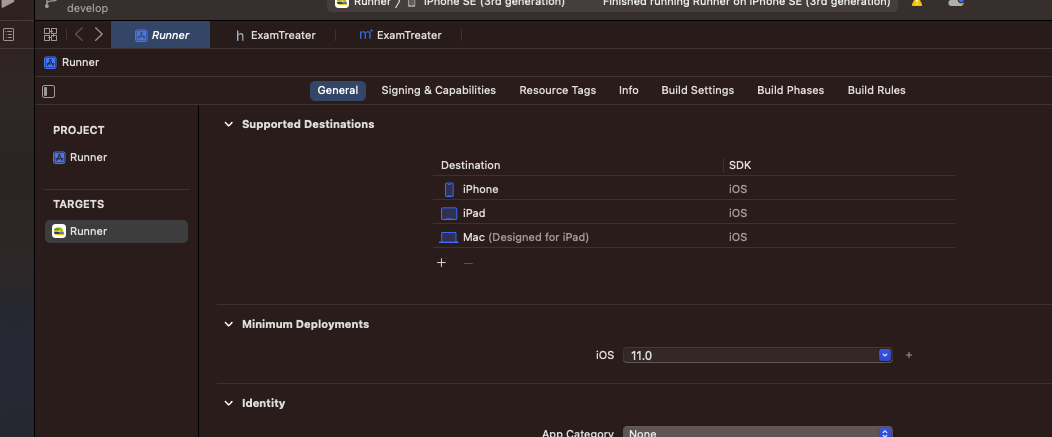Viewport: 1052px width, 437px height.
Task: Click the Runner breadcrumb label
Action: point(81,62)
